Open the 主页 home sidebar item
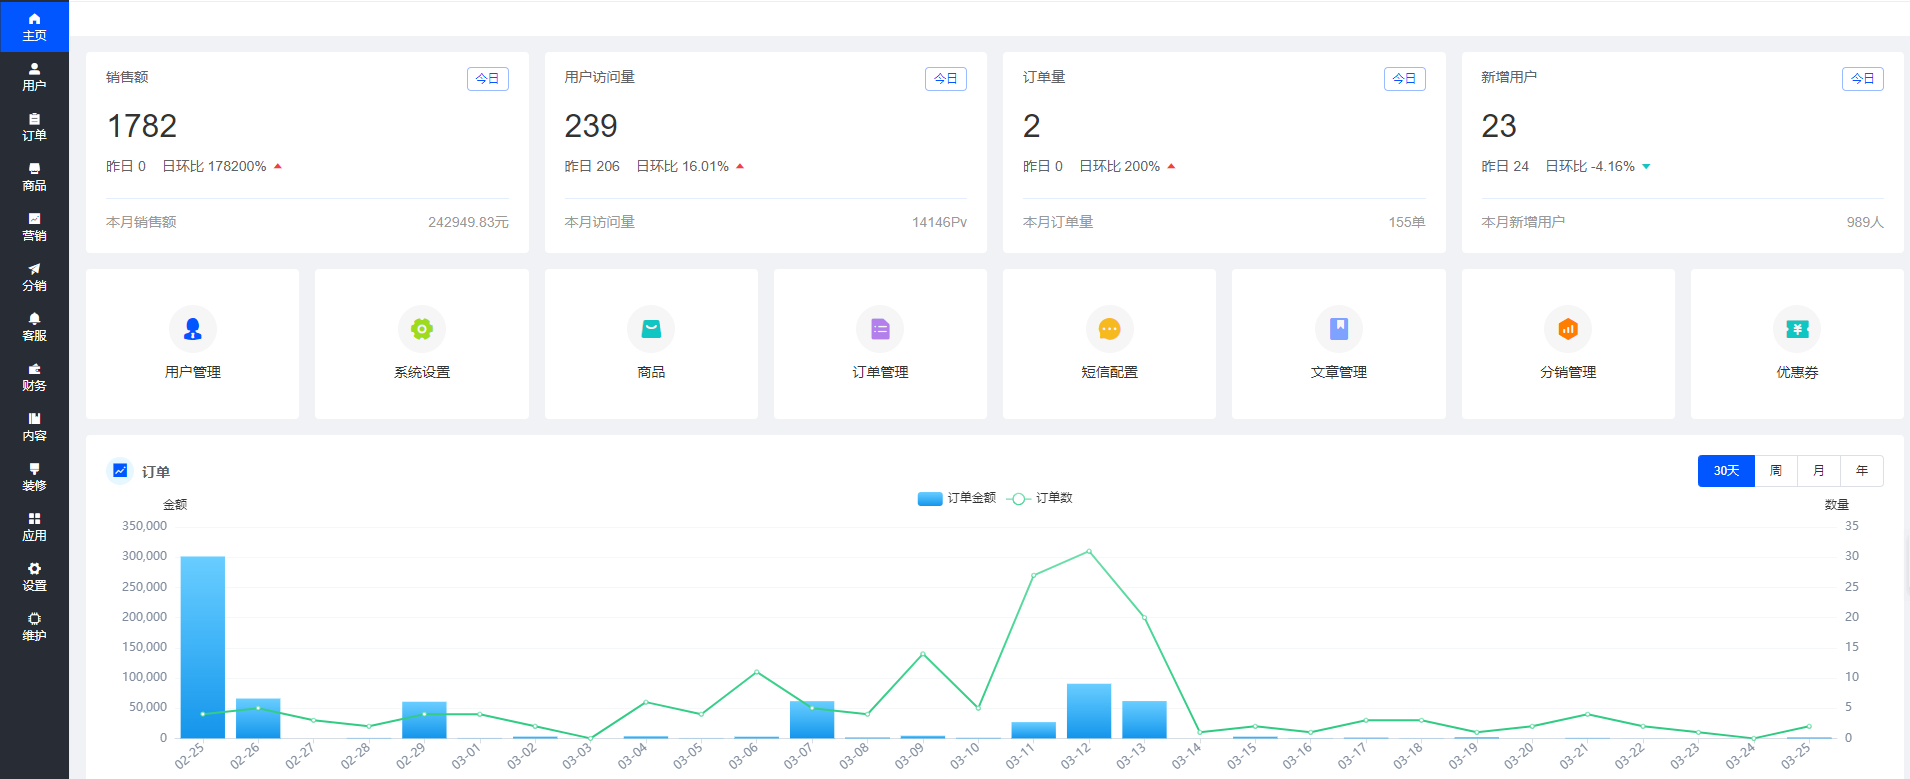The image size is (1910, 779). click(34, 26)
